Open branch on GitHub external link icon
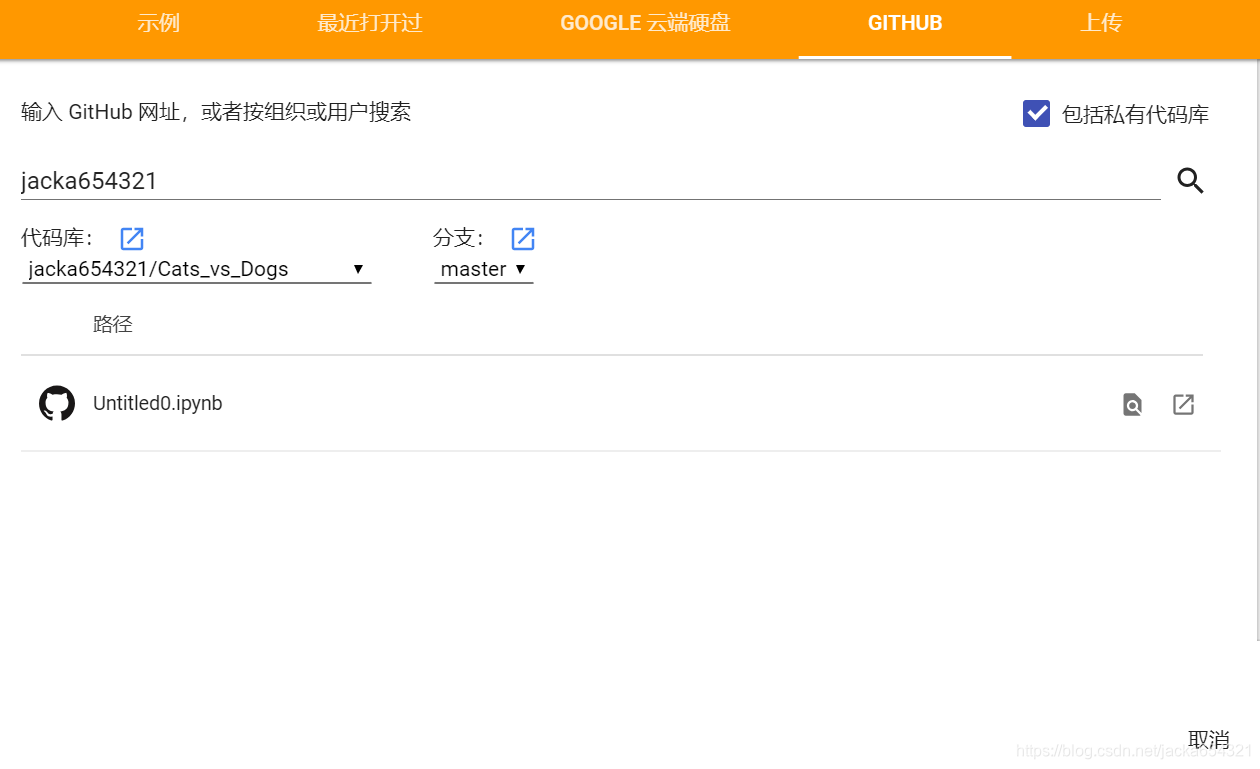The width and height of the screenshot is (1260, 769). (523, 238)
